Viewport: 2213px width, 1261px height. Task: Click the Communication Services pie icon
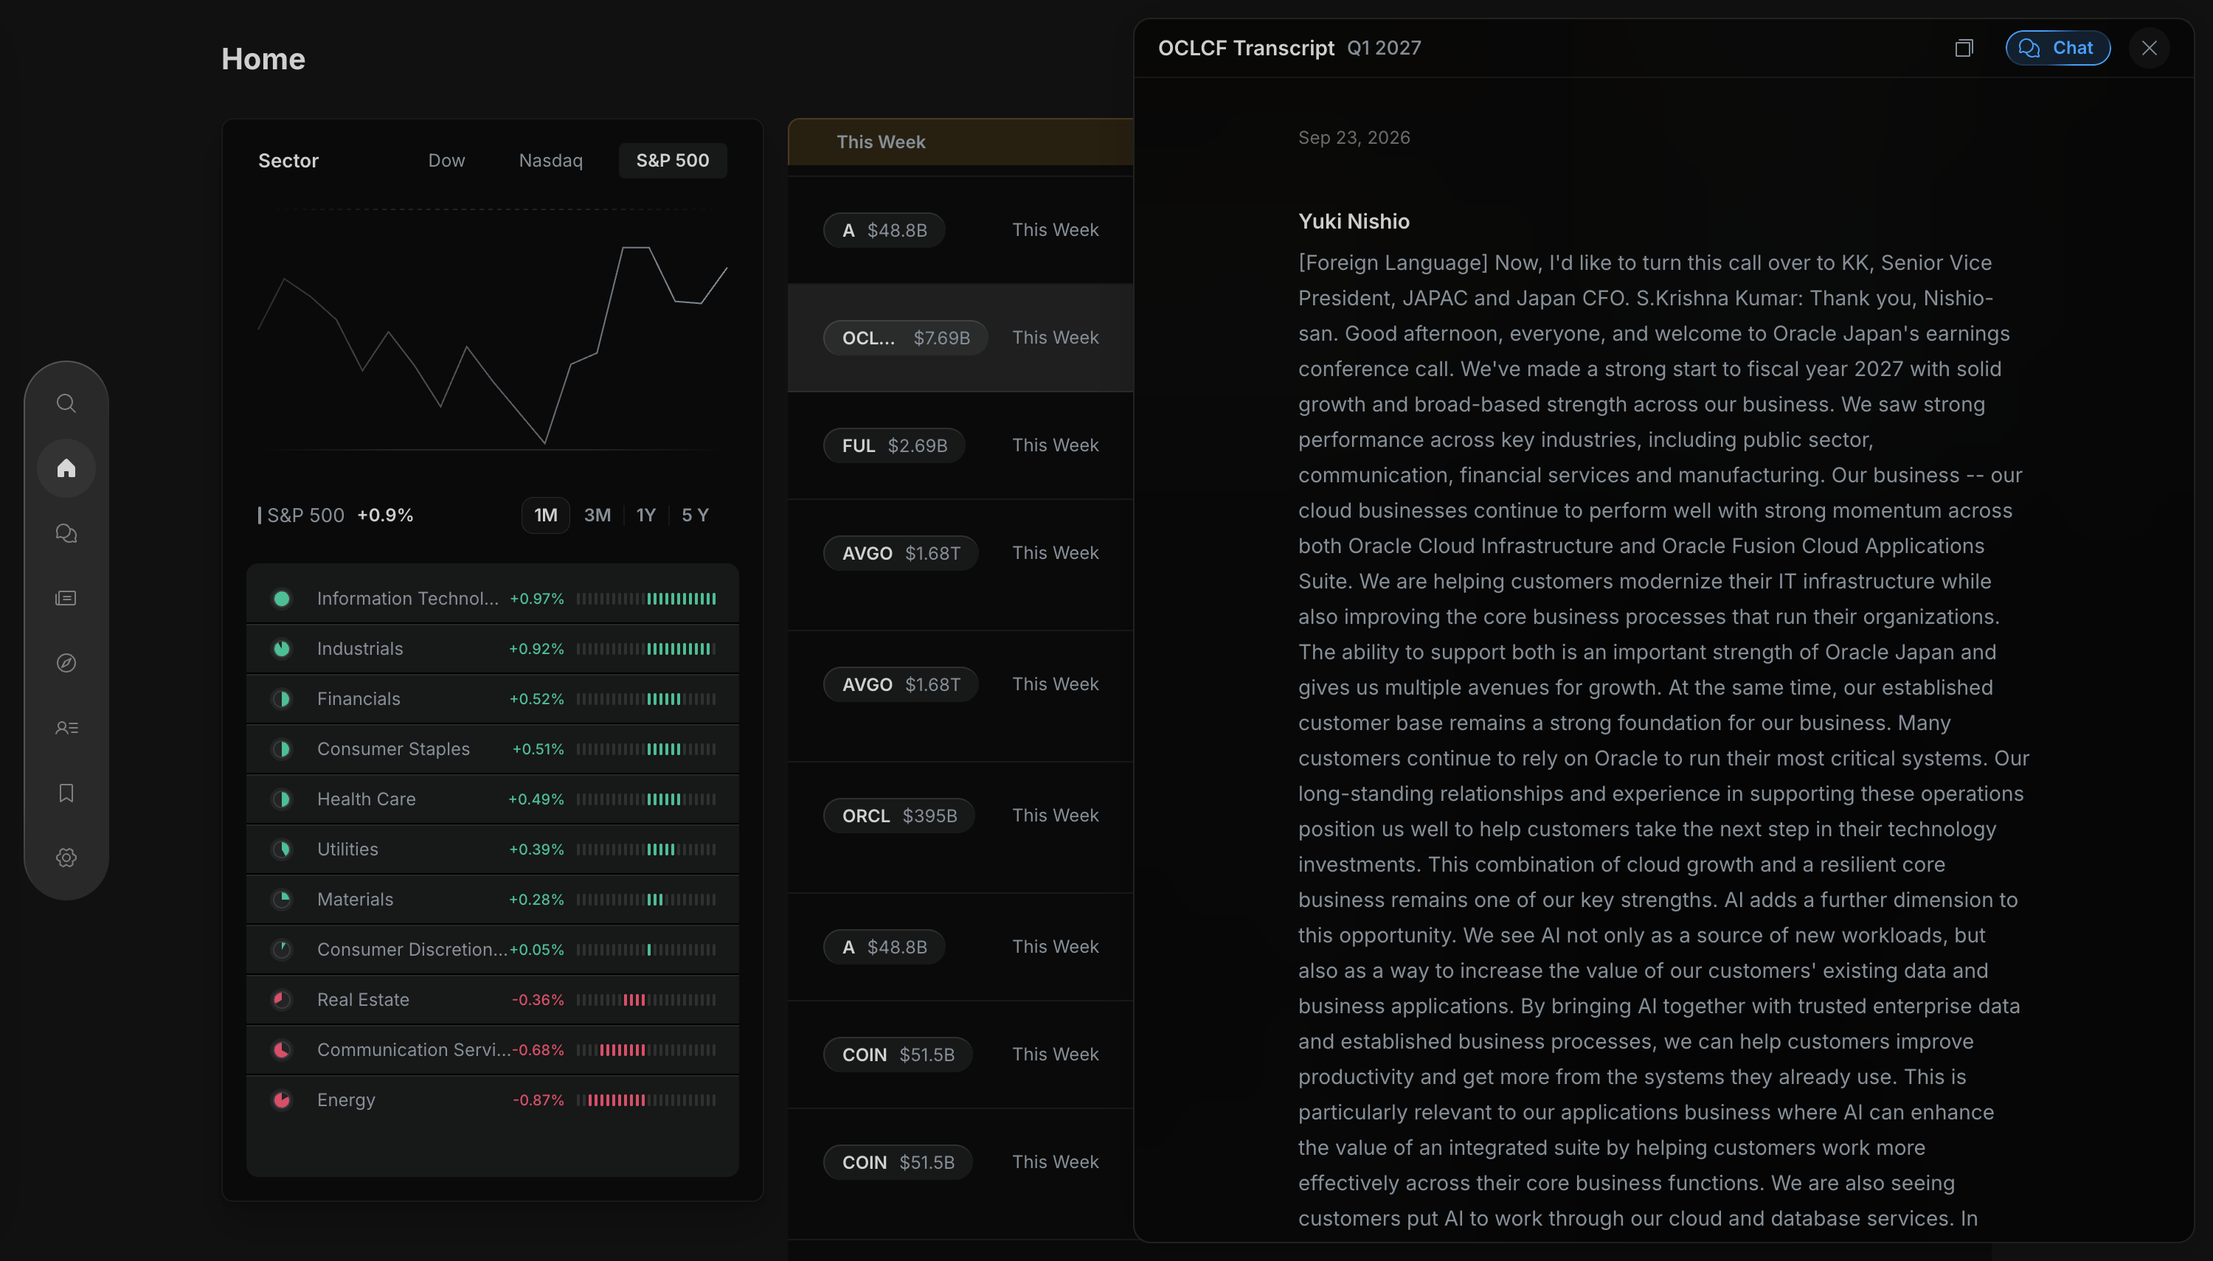282,1050
